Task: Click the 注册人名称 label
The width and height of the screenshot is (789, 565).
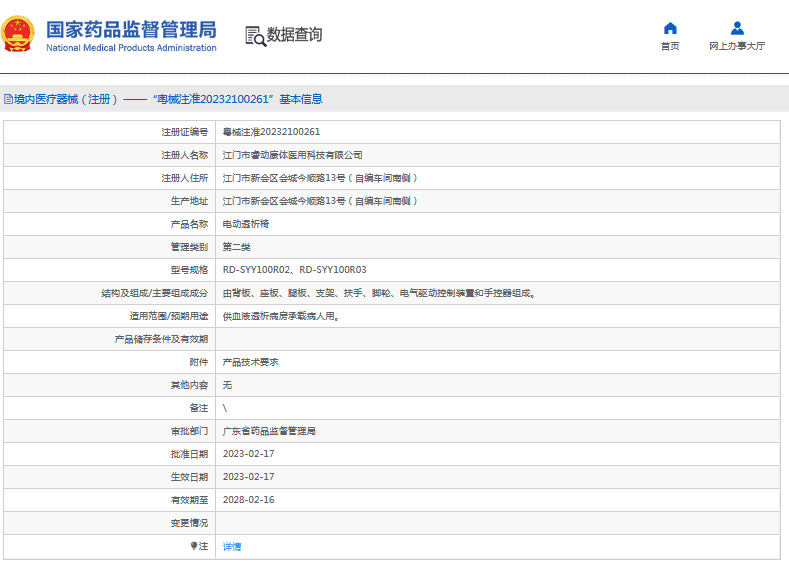Action: pos(185,155)
